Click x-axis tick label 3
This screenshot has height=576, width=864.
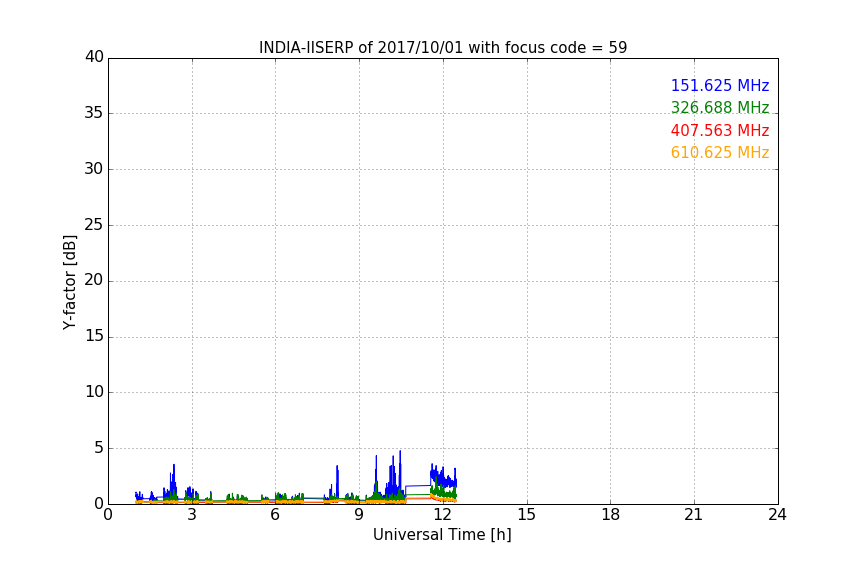pyautogui.click(x=192, y=515)
